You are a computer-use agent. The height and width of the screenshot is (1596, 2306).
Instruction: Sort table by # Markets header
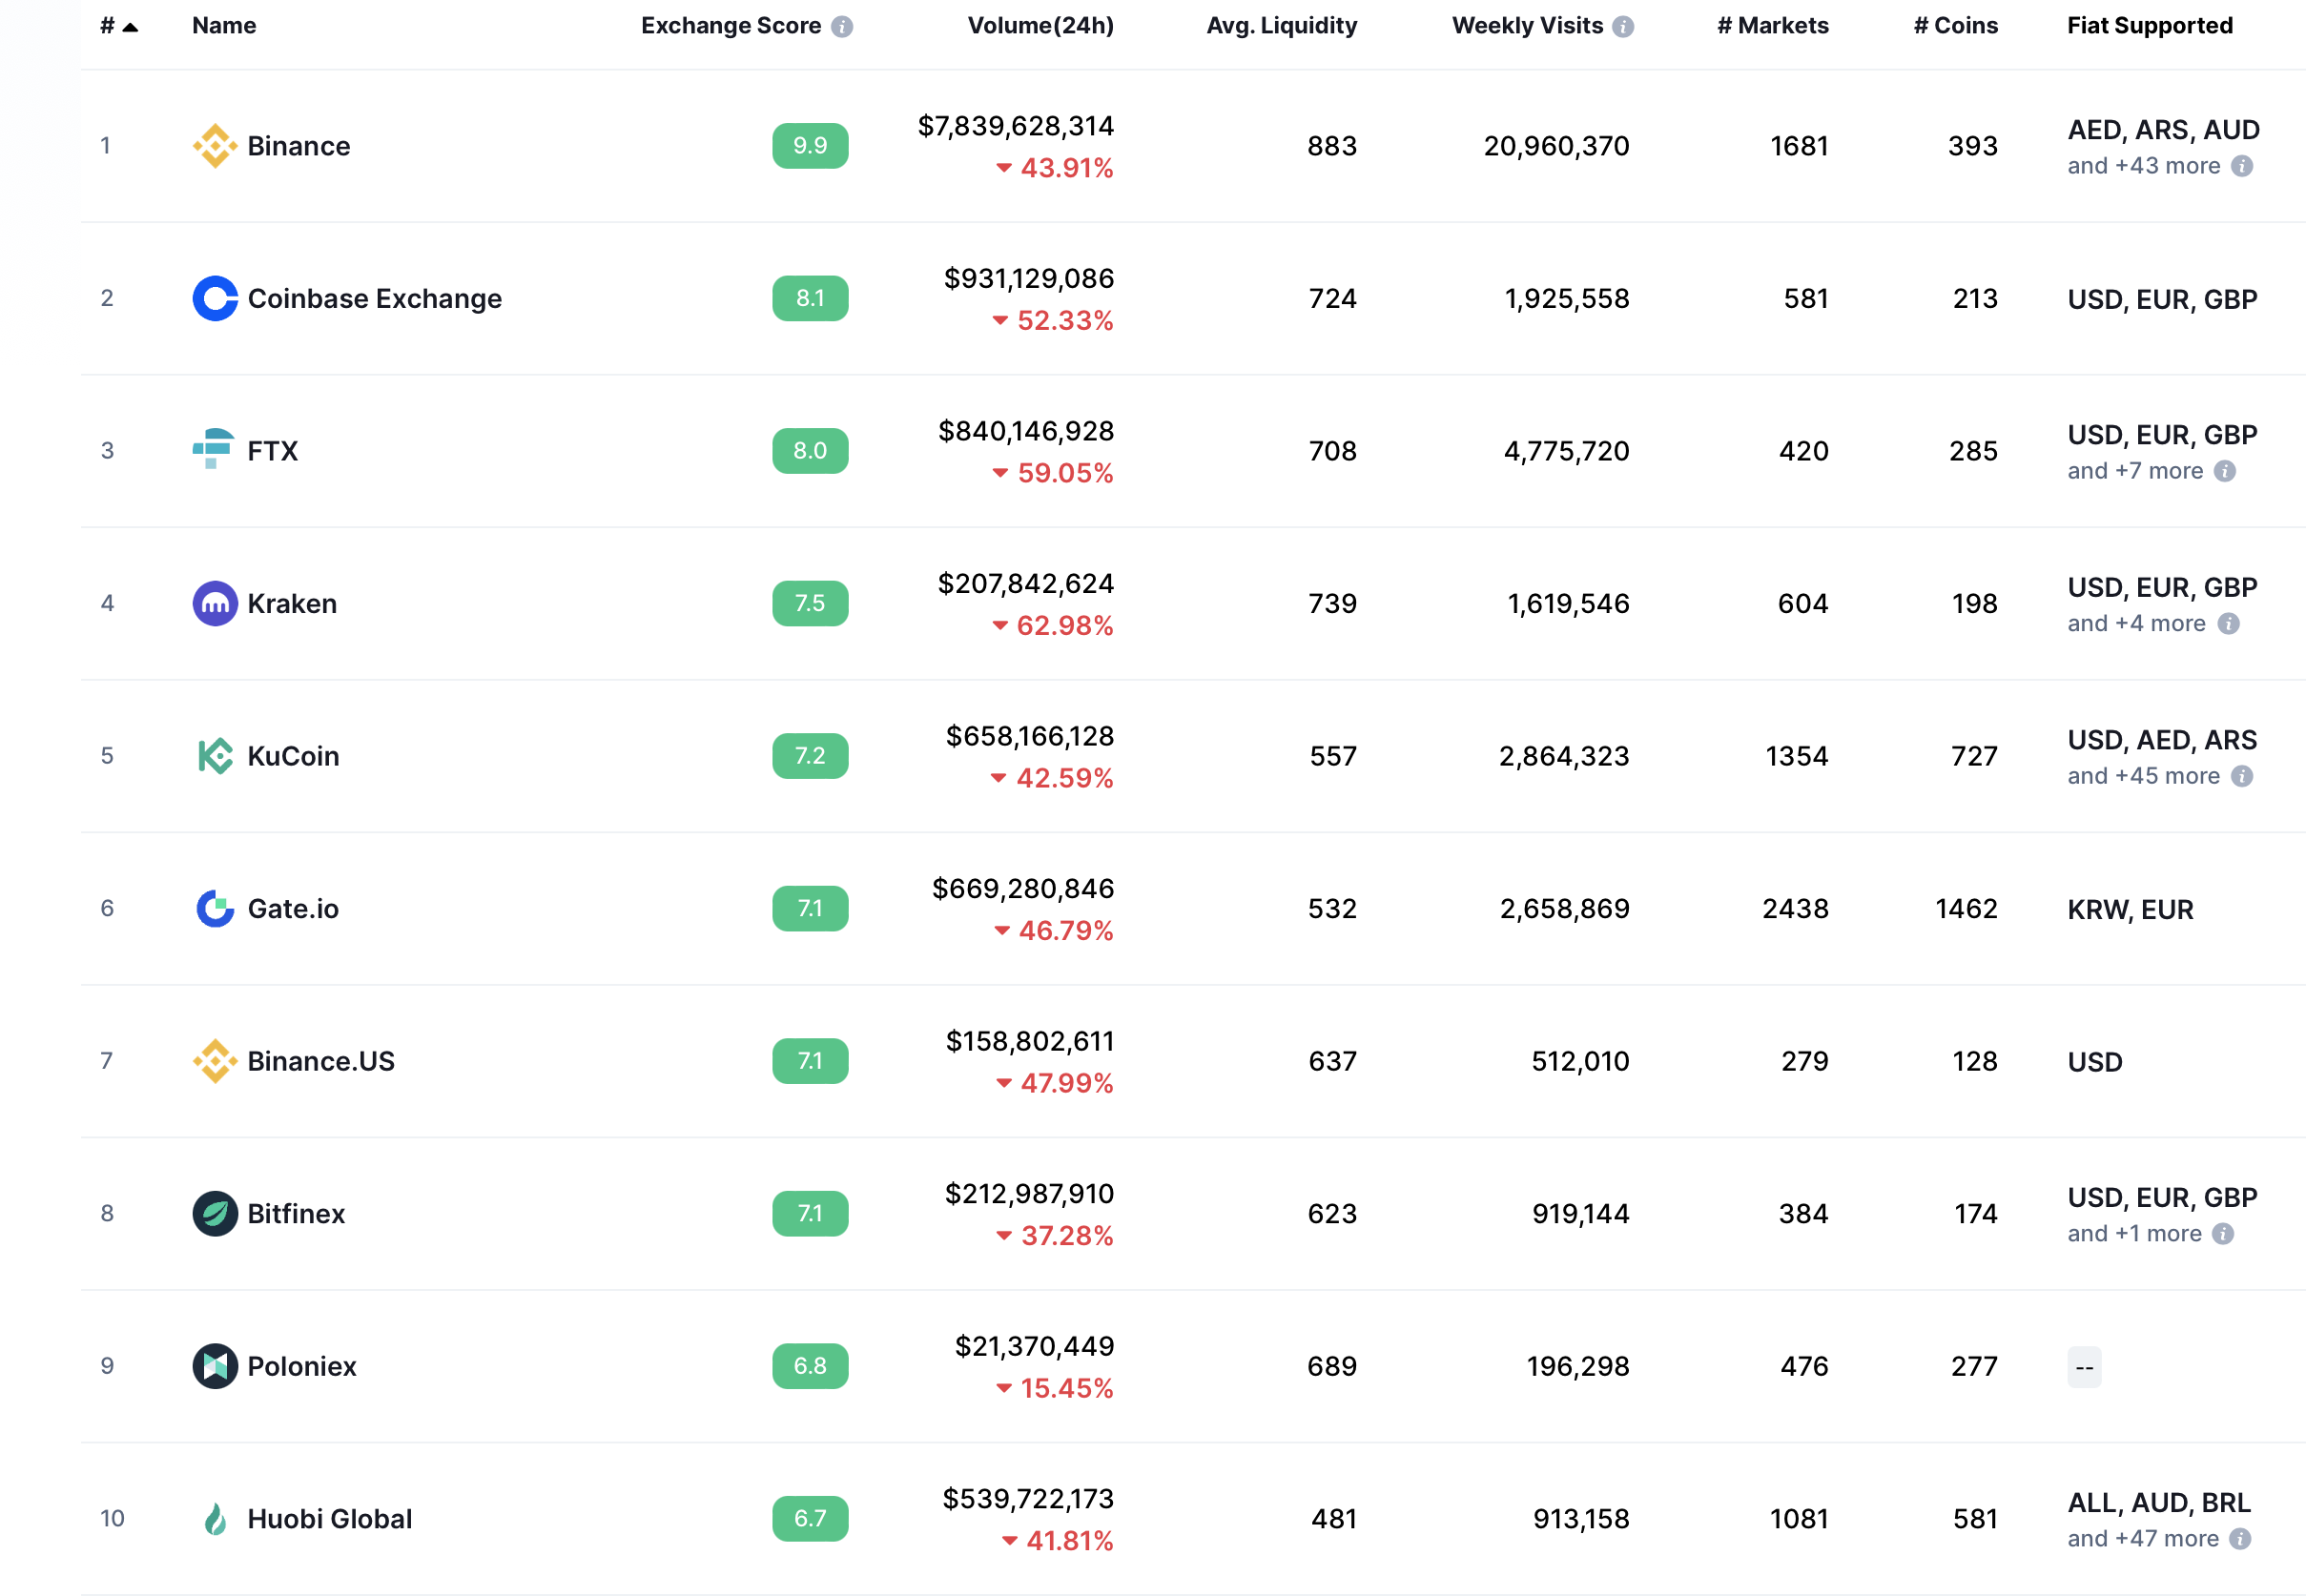point(1772,26)
